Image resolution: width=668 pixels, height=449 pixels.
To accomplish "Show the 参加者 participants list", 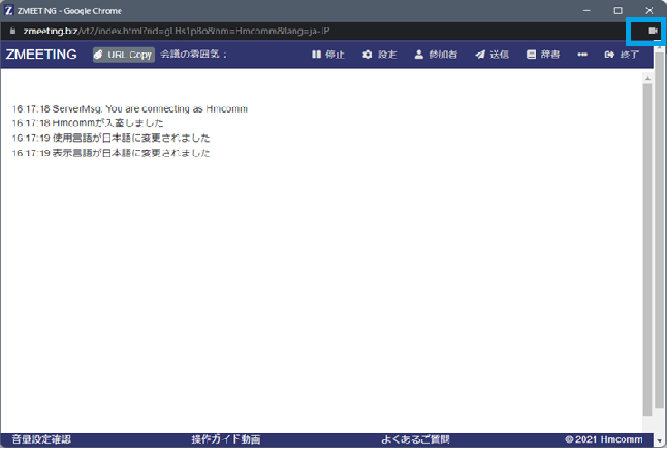I will point(436,55).
